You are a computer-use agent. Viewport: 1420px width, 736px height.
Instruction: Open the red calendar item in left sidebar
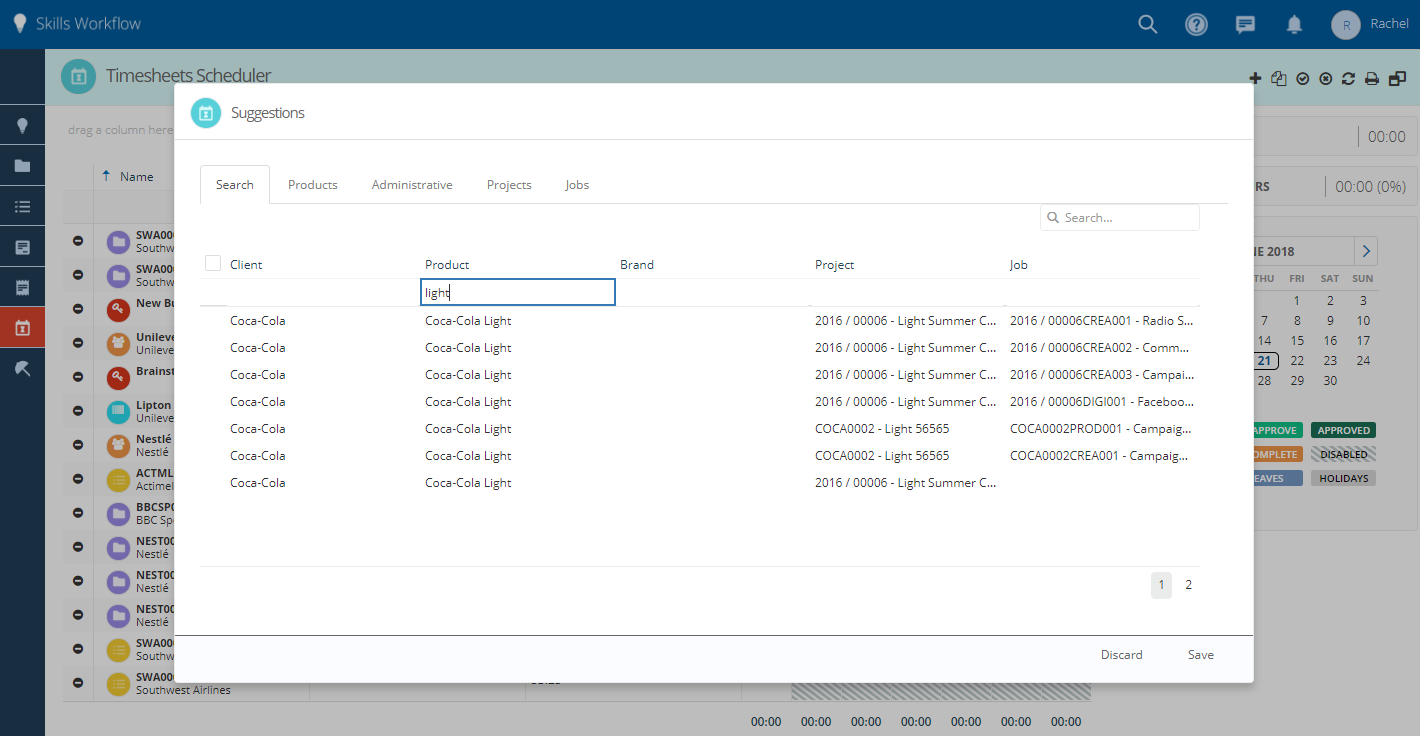[x=22, y=328]
